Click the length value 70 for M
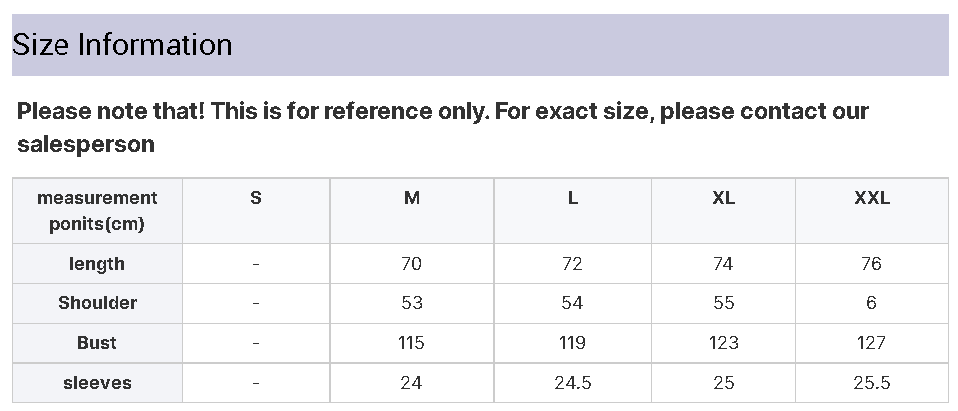Screen dimensions: 958x411 [412, 264]
